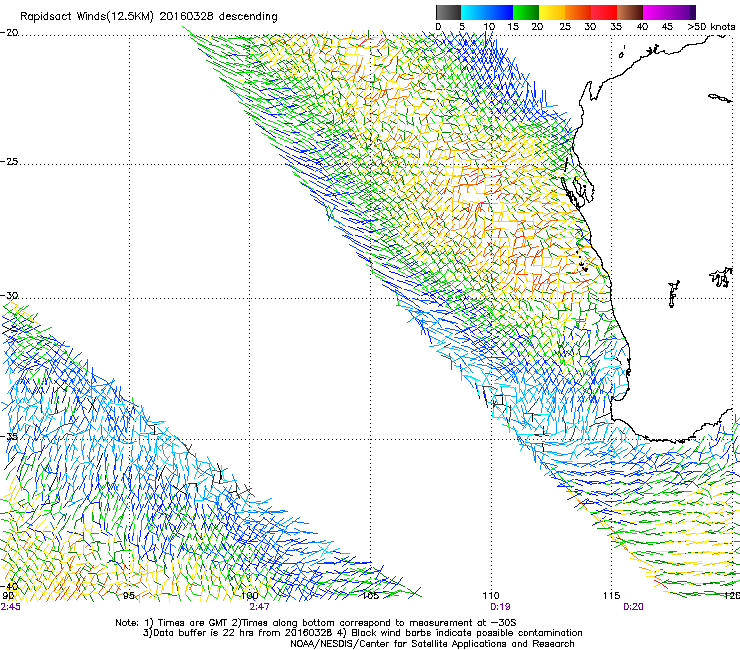
Task: Click the '115' longitude label
Action: point(611,596)
